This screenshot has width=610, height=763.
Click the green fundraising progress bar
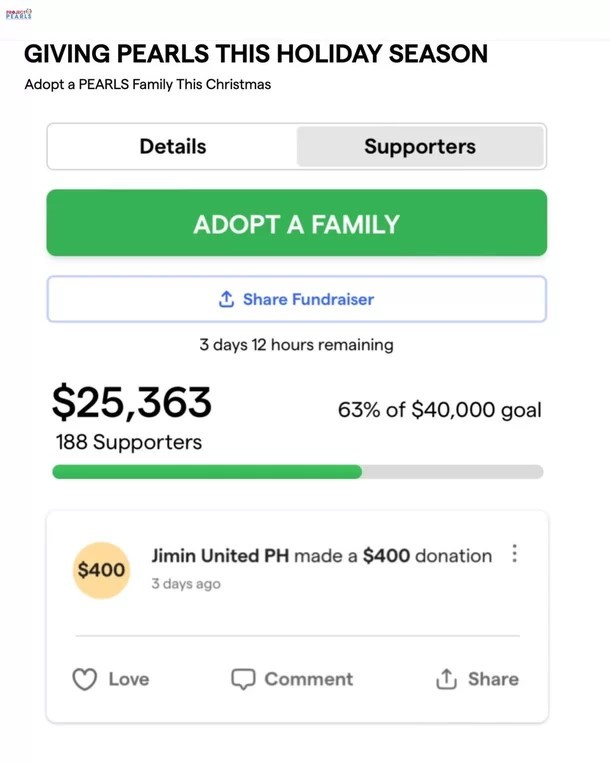(207, 472)
